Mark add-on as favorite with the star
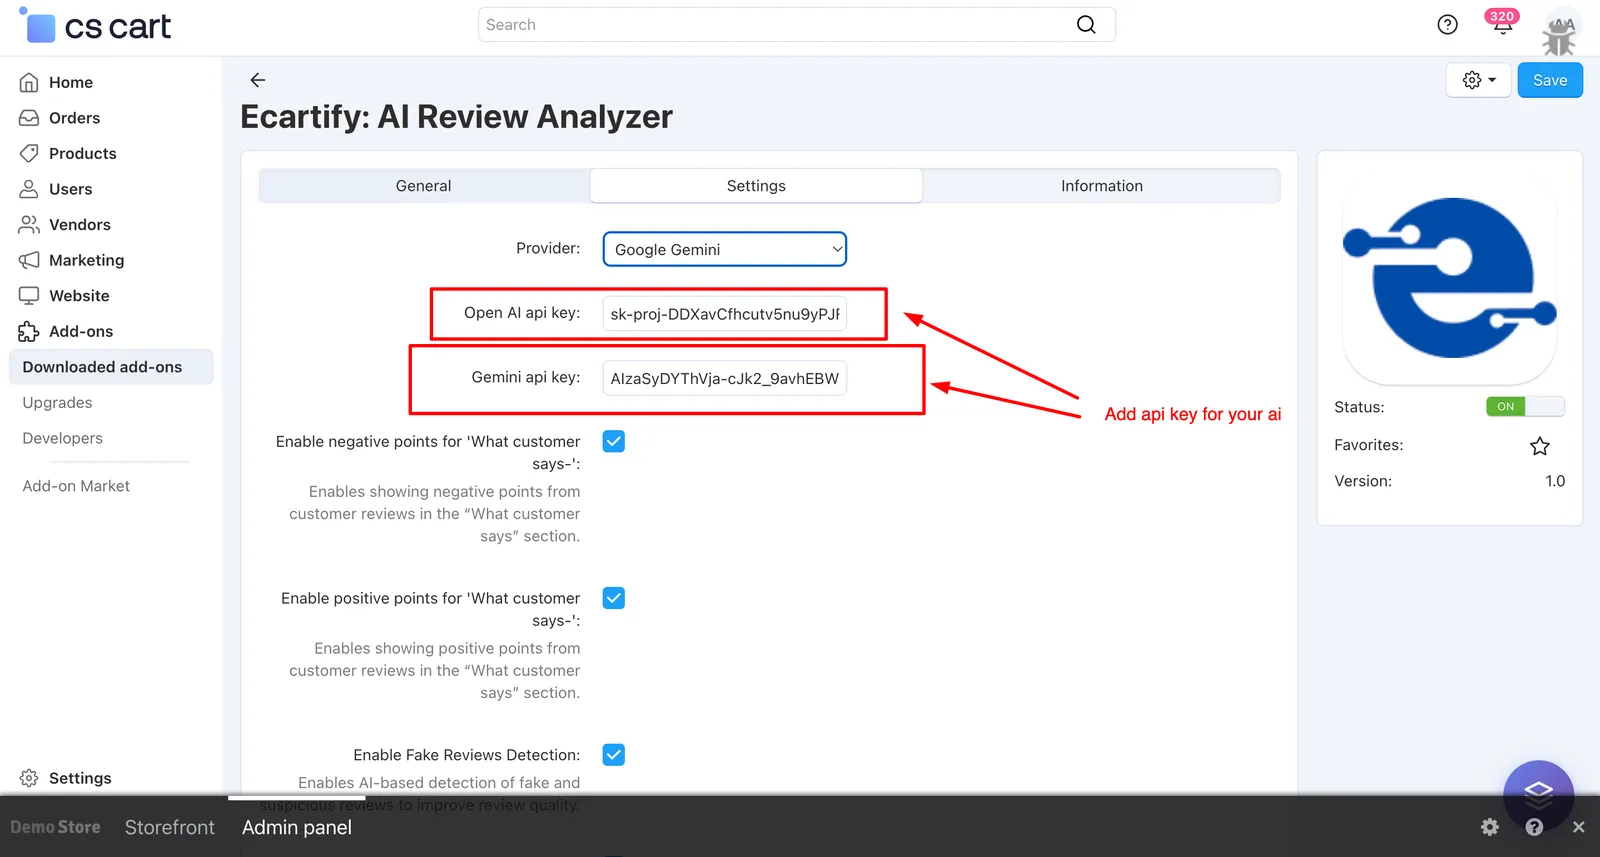1600x857 pixels. pyautogui.click(x=1540, y=446)
